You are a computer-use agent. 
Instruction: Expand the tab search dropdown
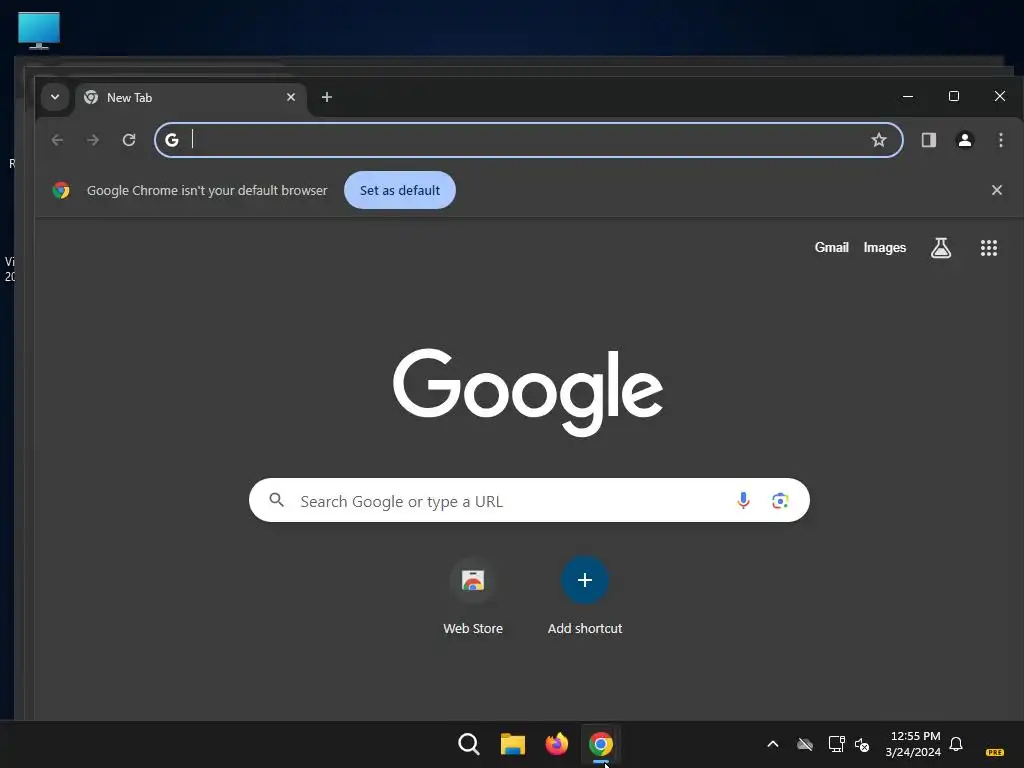55,97
